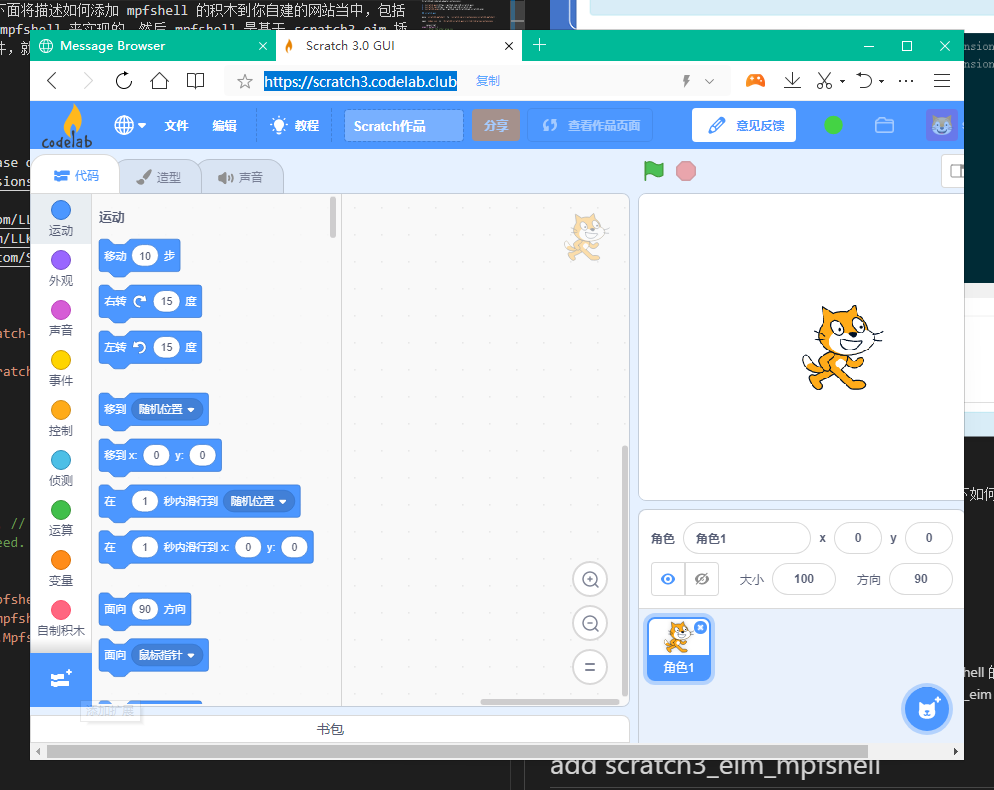Select the 变量 variables category
Screen dimensions: 994x790
tap(61, 569)
